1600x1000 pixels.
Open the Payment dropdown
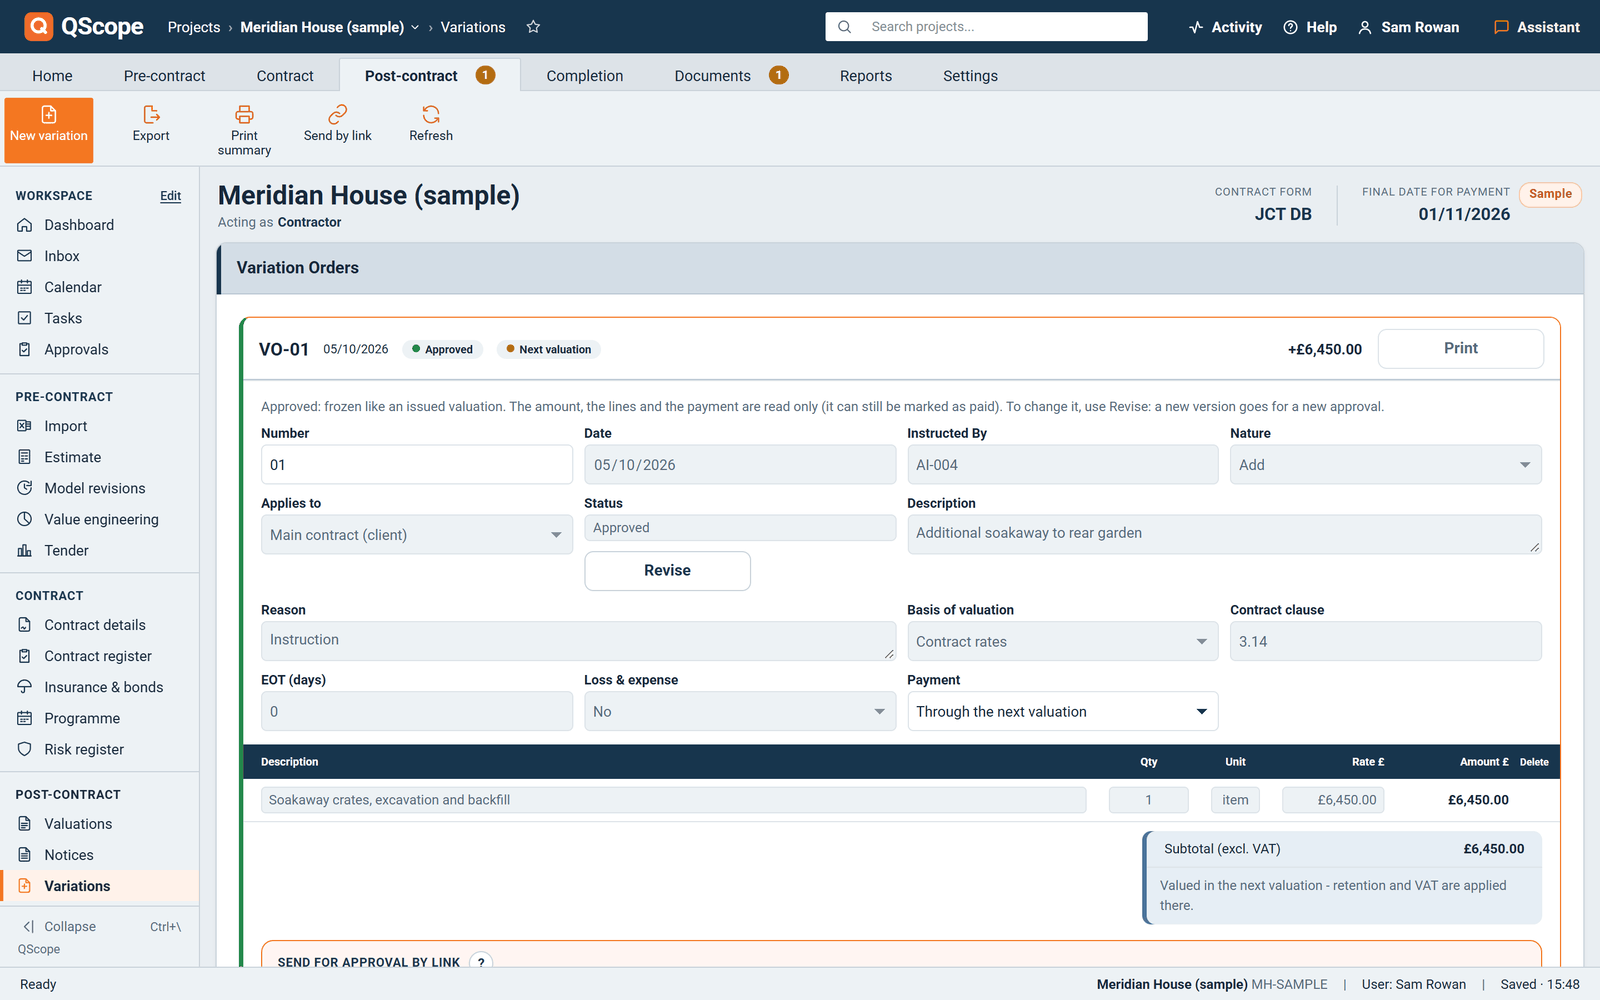(x=1062, y=711)
